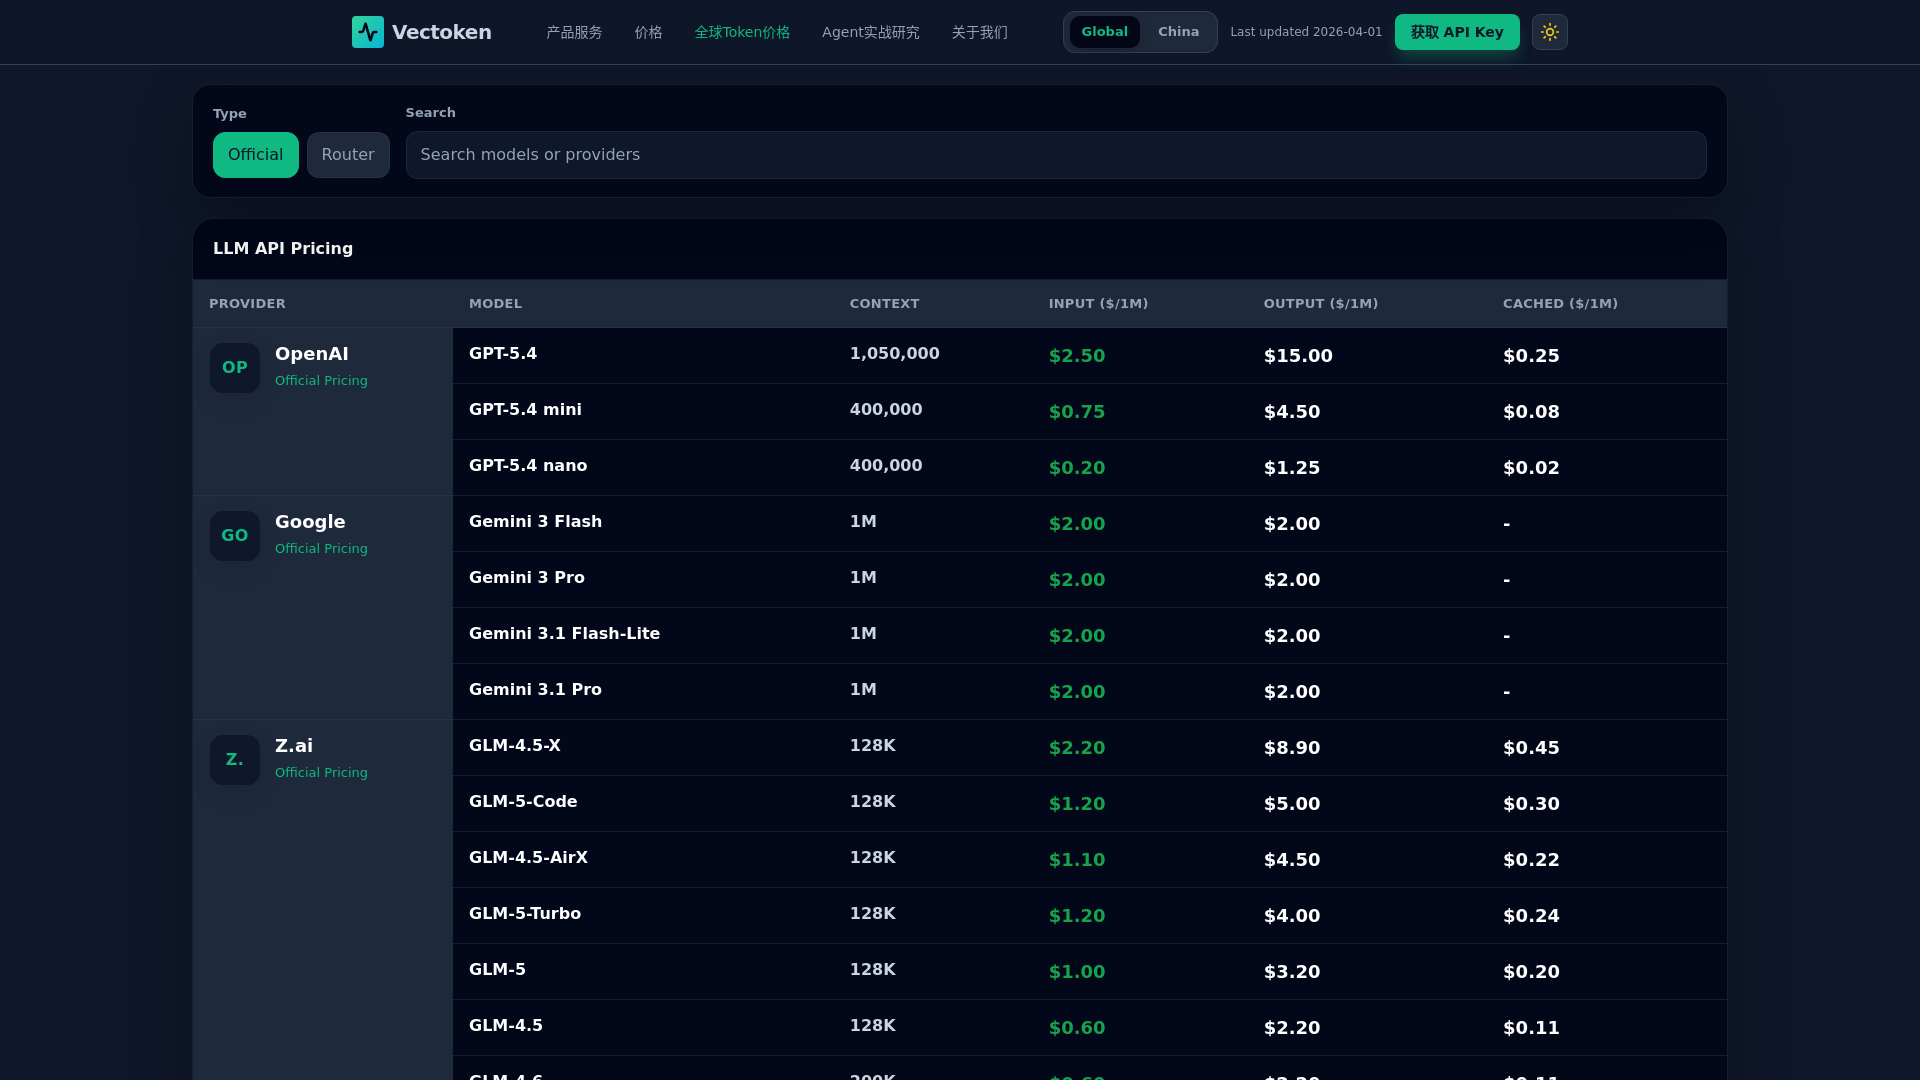Select the Official type filter
The image size is (1920, 1080).
click(x=256, y=155)
